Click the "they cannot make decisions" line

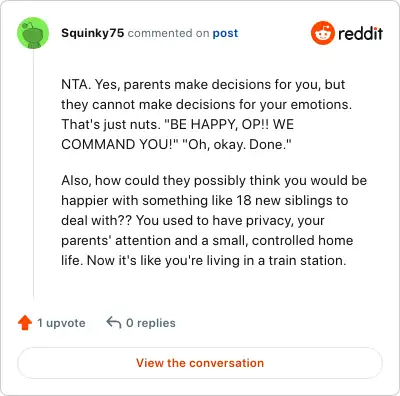click(206, 104)
